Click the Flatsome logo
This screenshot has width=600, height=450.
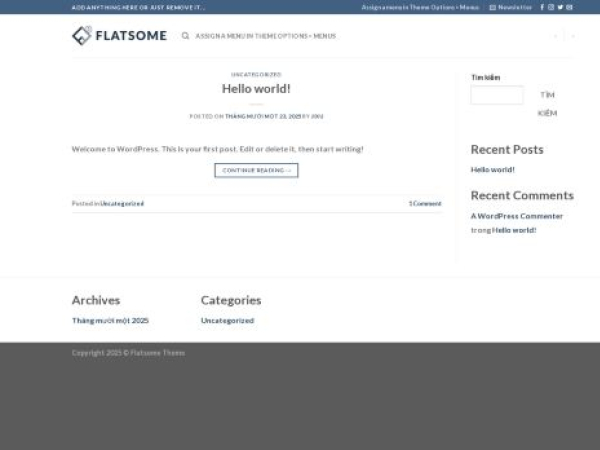click(119, 36)
